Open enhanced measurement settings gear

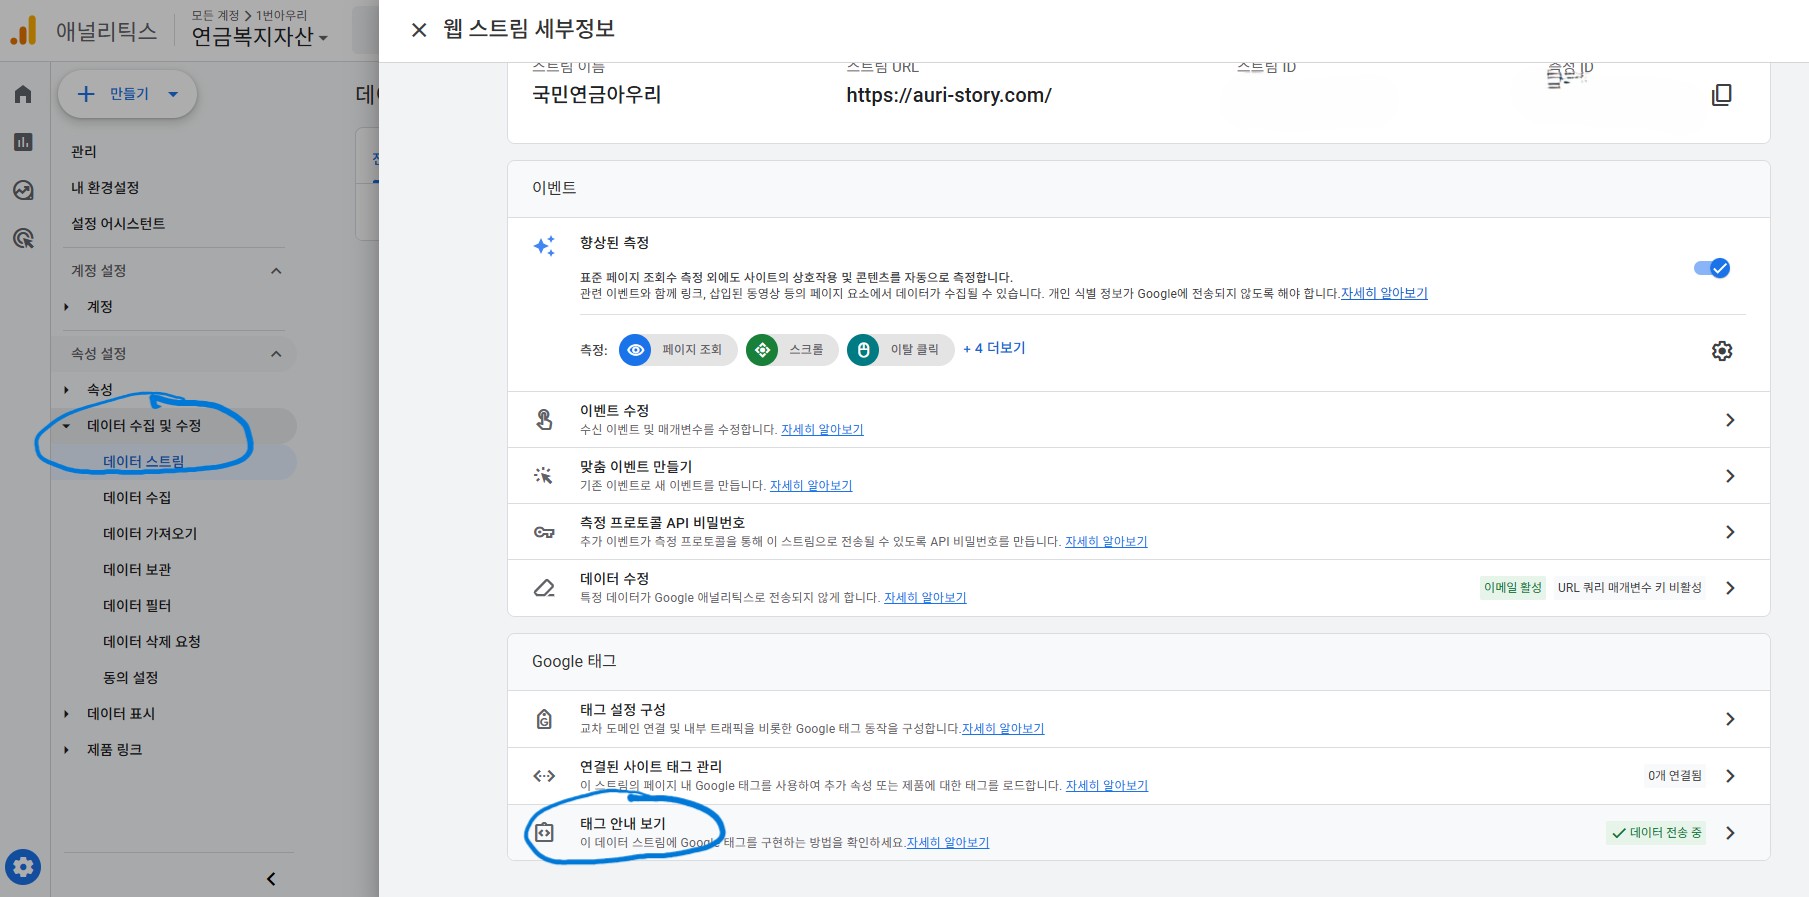point(1721,351)
